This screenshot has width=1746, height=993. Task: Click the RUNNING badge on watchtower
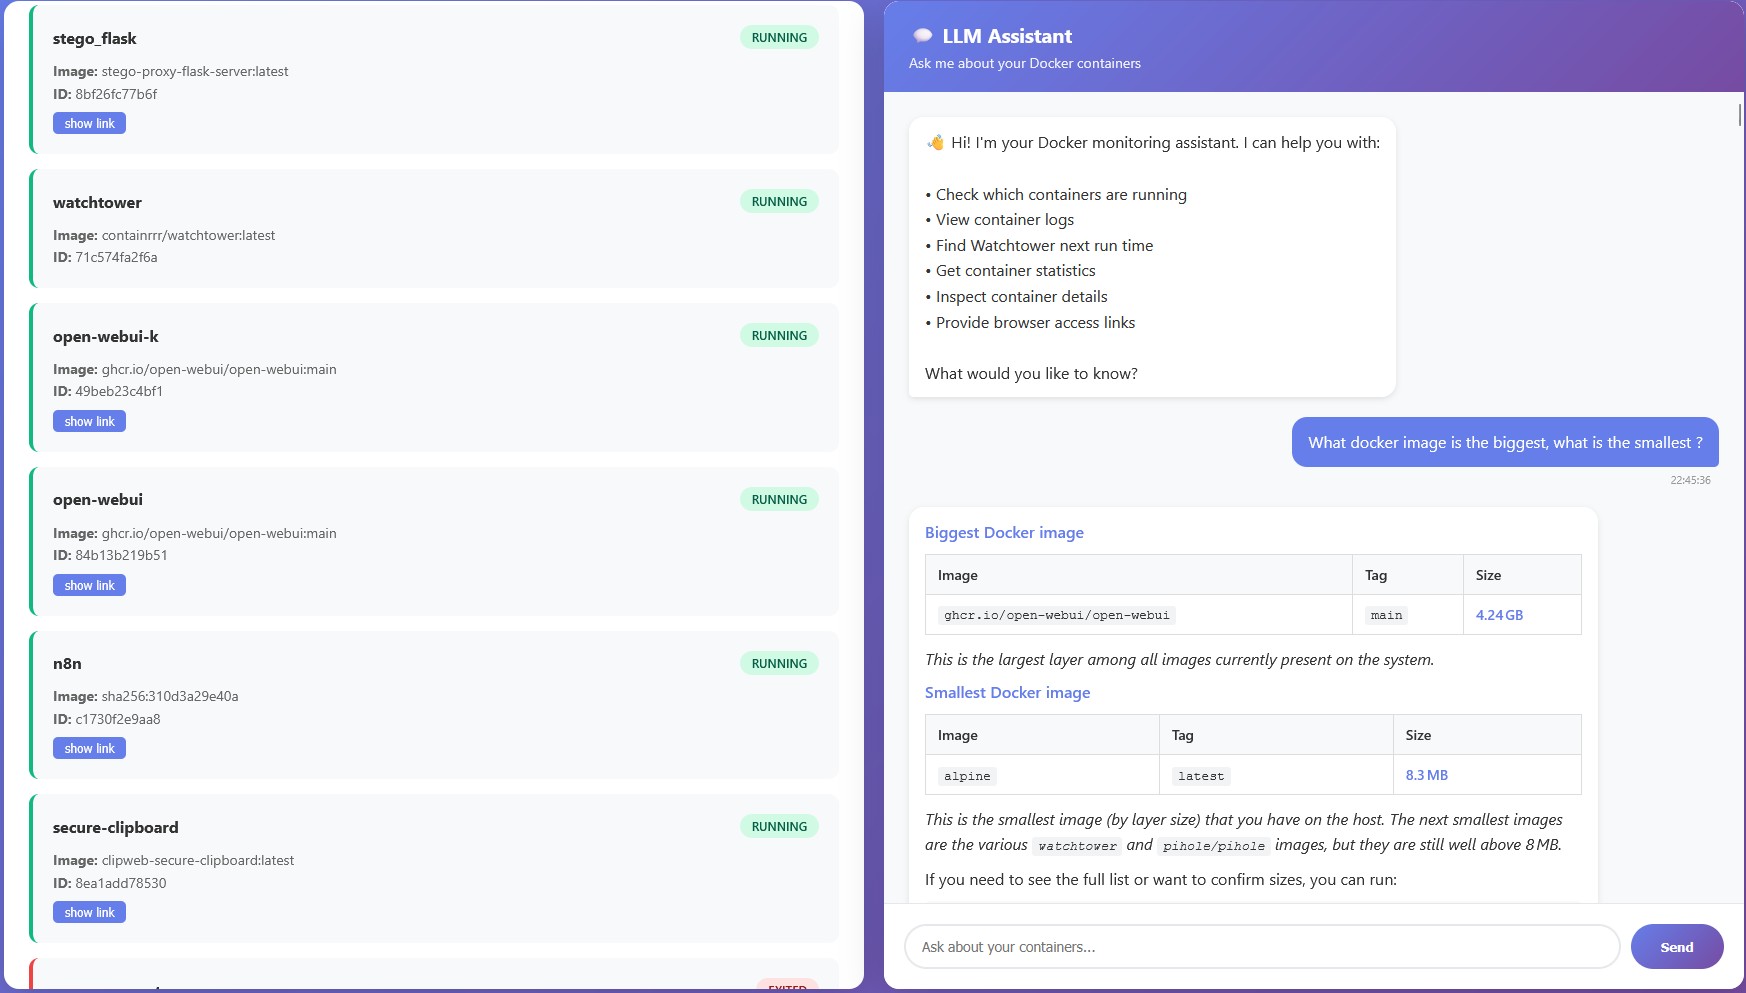coord(779,202)
